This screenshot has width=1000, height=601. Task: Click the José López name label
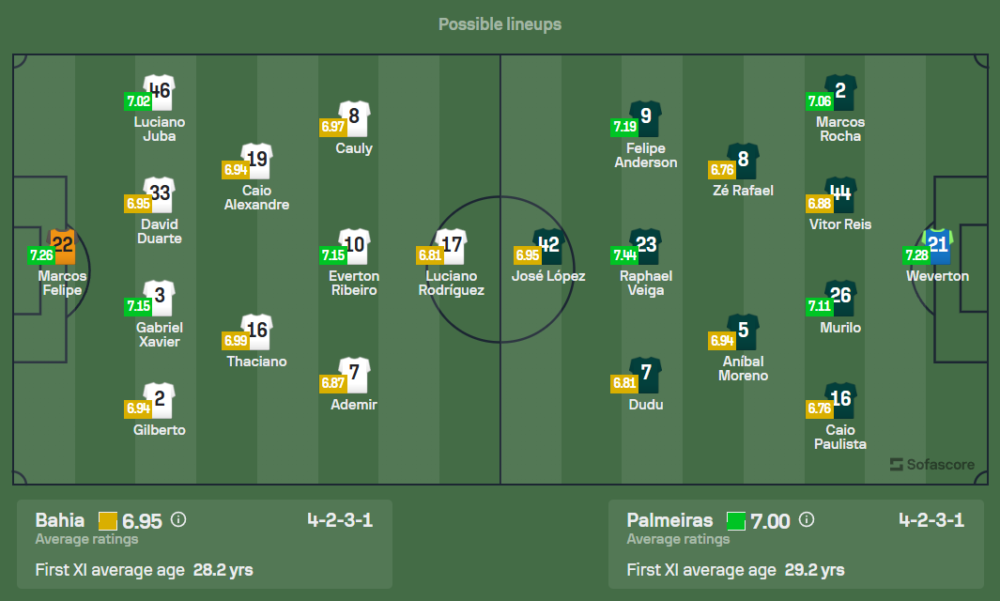point(548,276)
